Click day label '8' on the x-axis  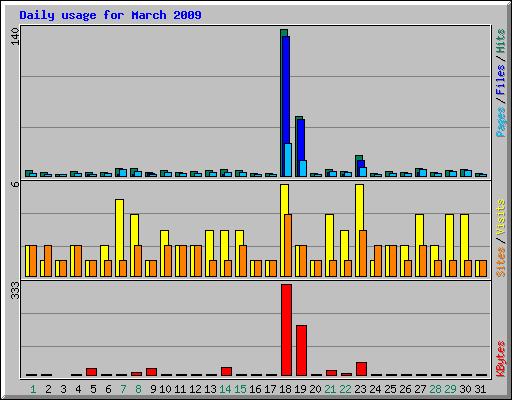coord(138,389)
